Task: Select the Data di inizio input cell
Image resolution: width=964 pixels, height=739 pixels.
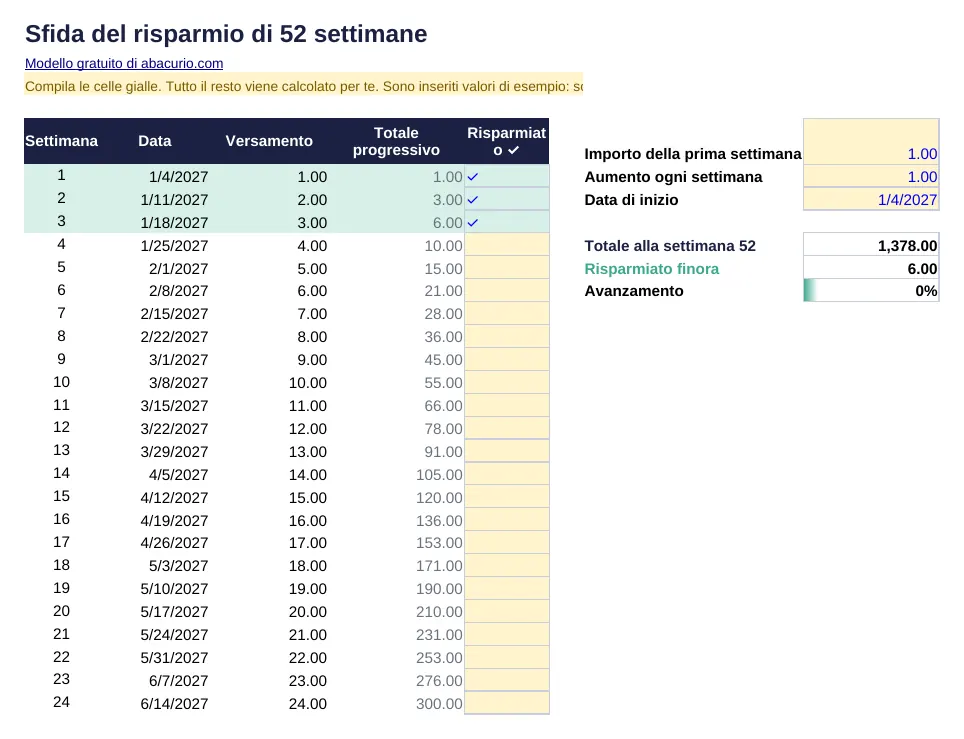Action: pyautogui.click(x=871, y=199)
